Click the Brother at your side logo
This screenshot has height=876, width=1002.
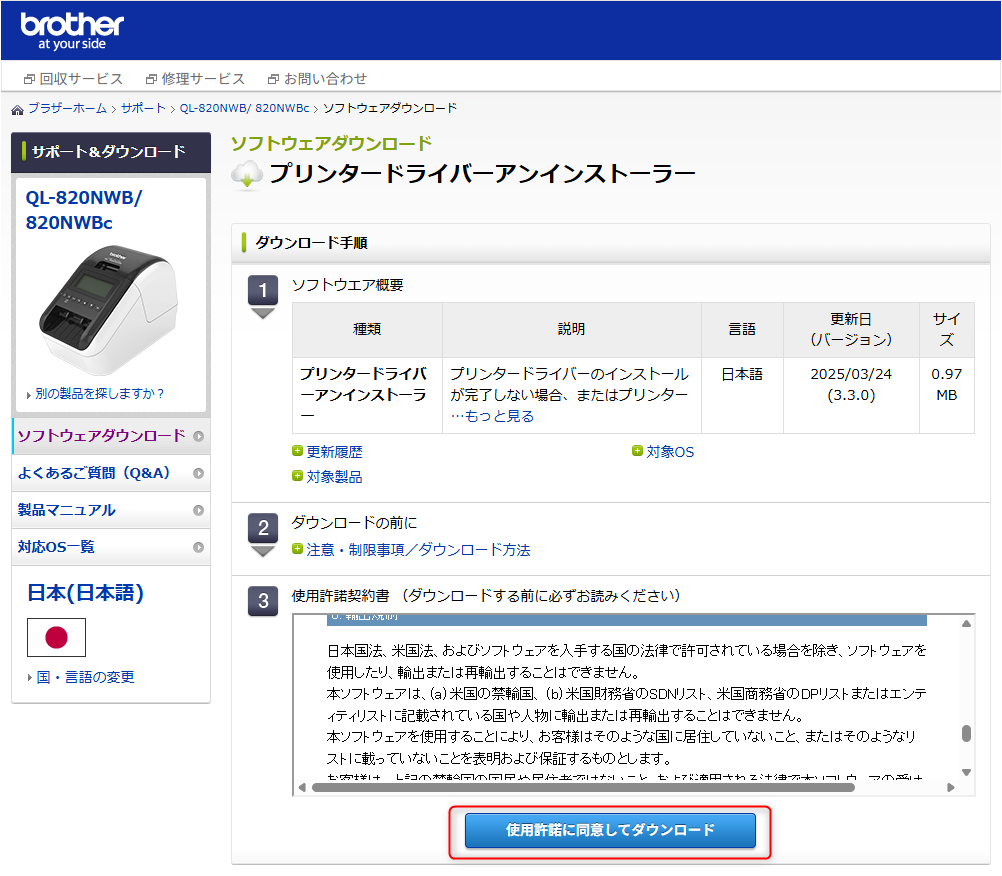click(72, 31)
